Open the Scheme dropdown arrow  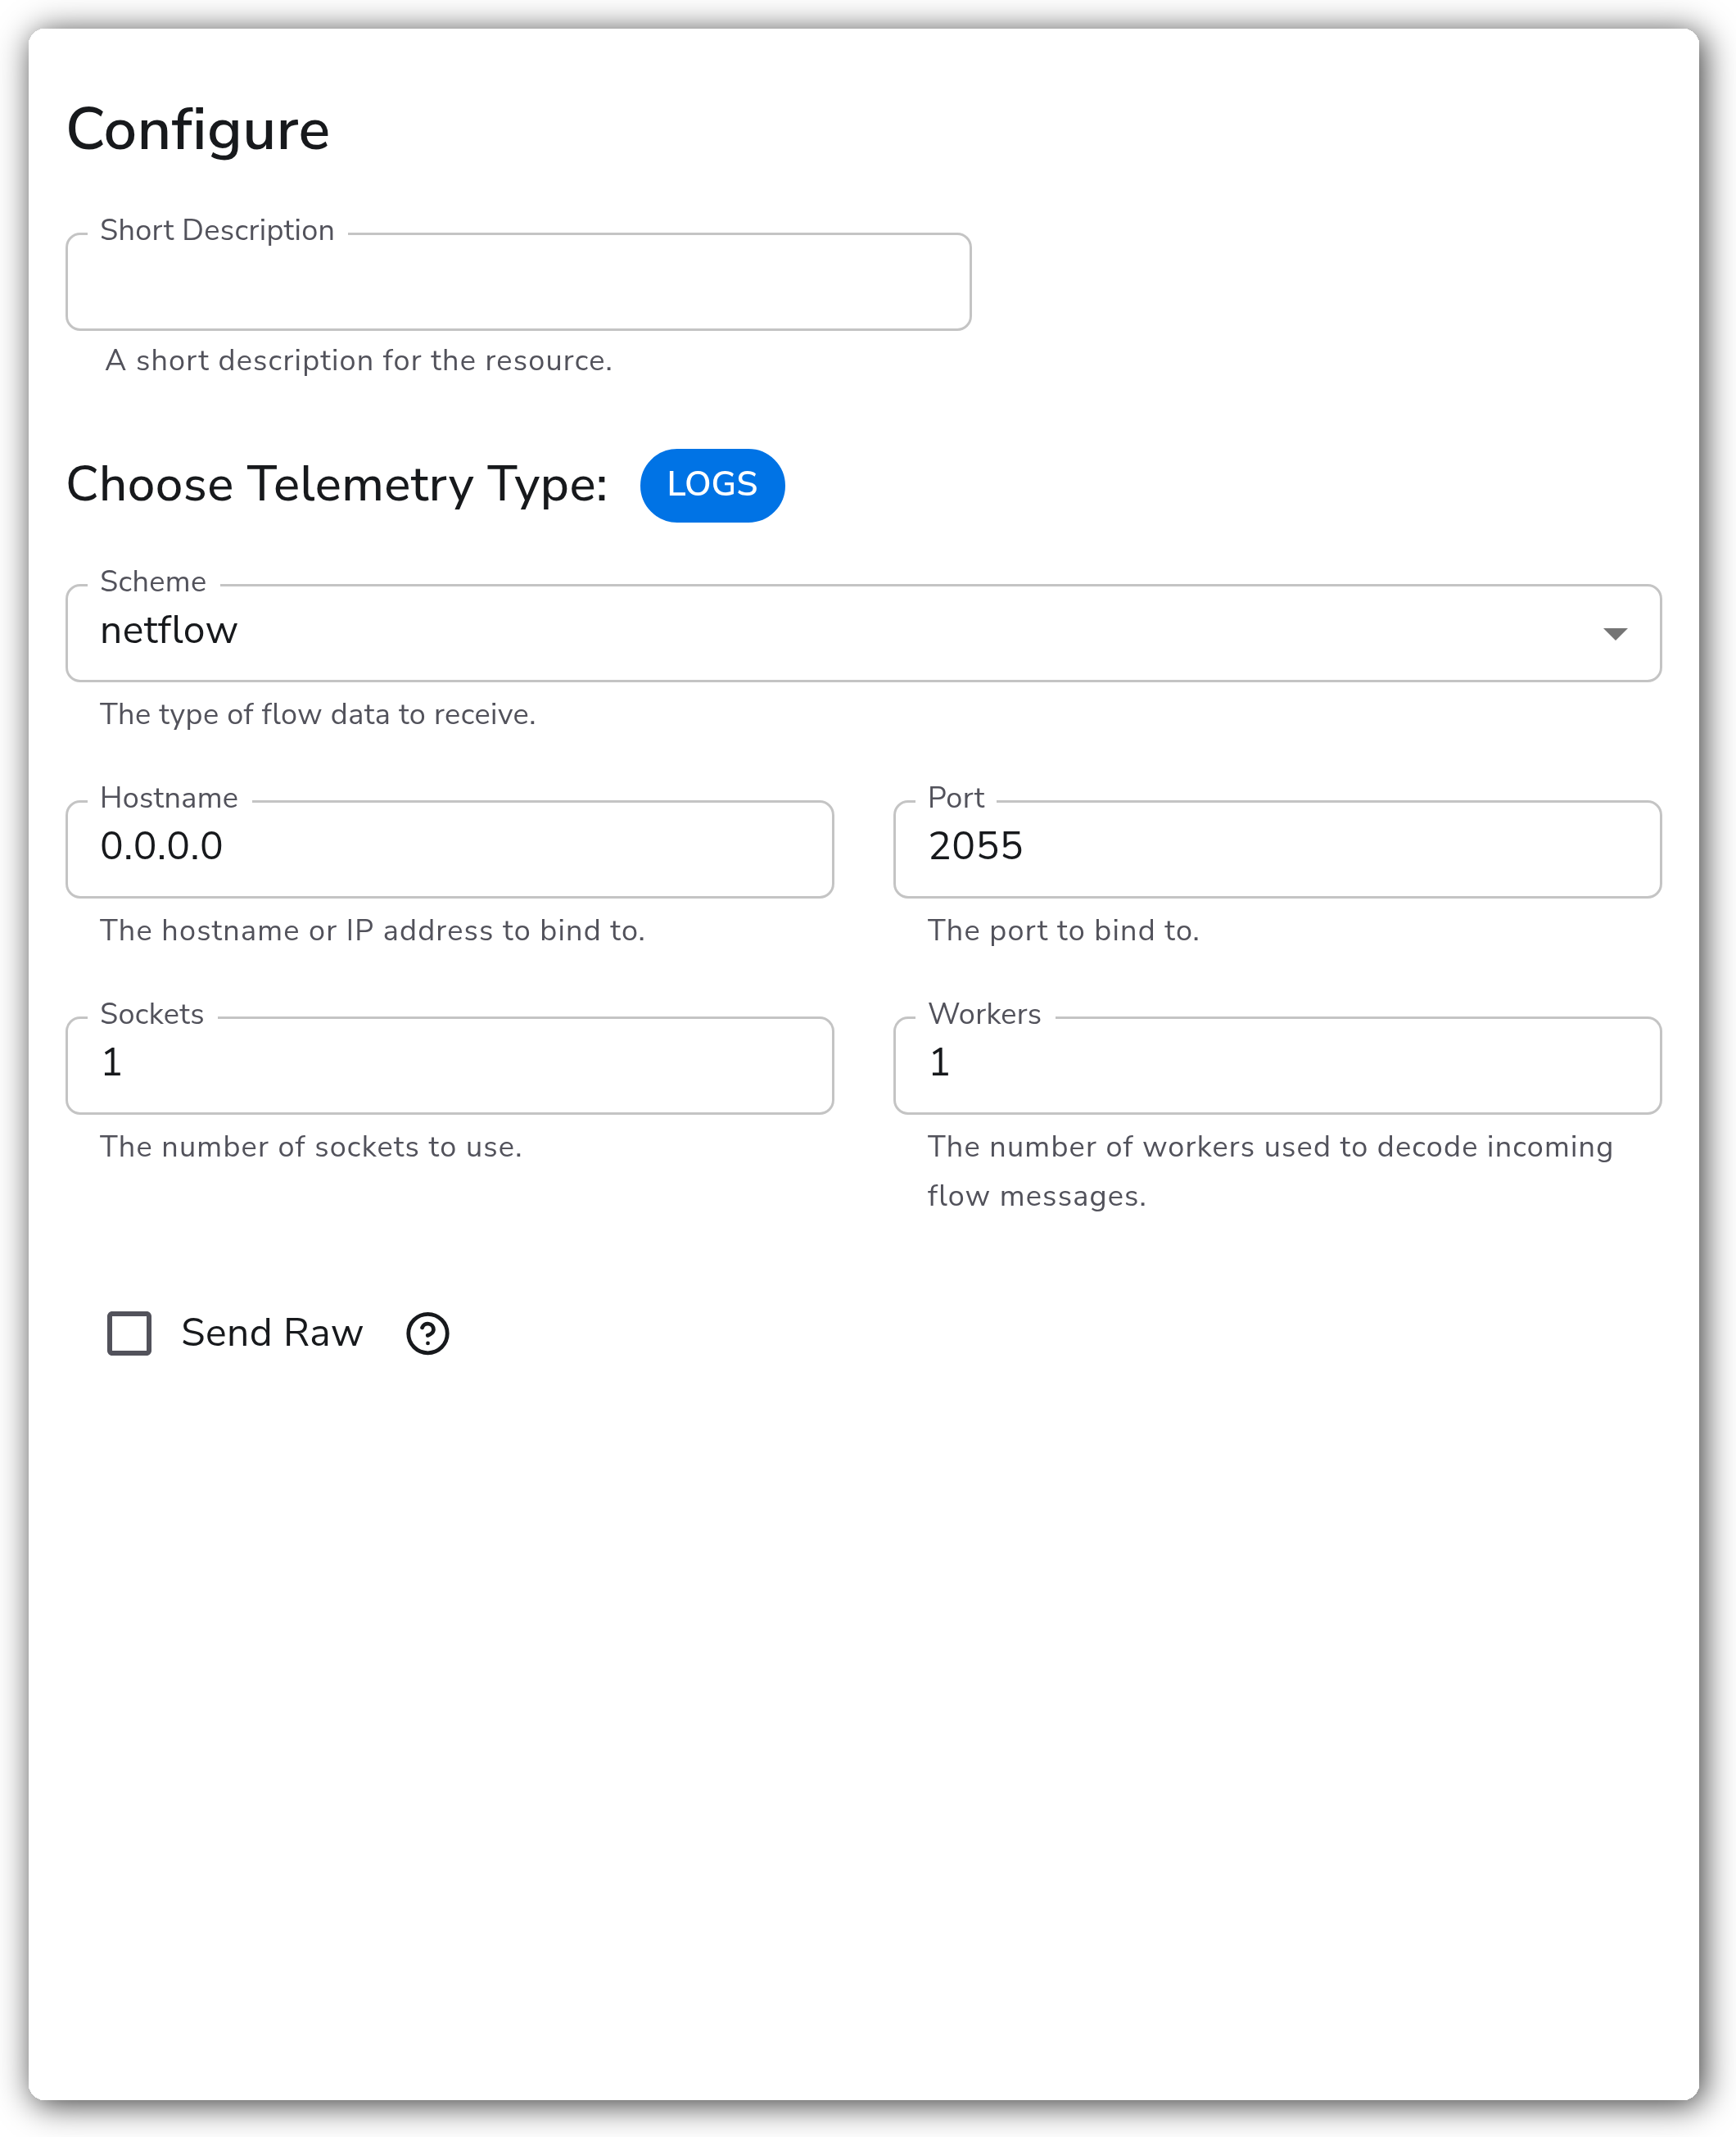tap(1614, 634)
